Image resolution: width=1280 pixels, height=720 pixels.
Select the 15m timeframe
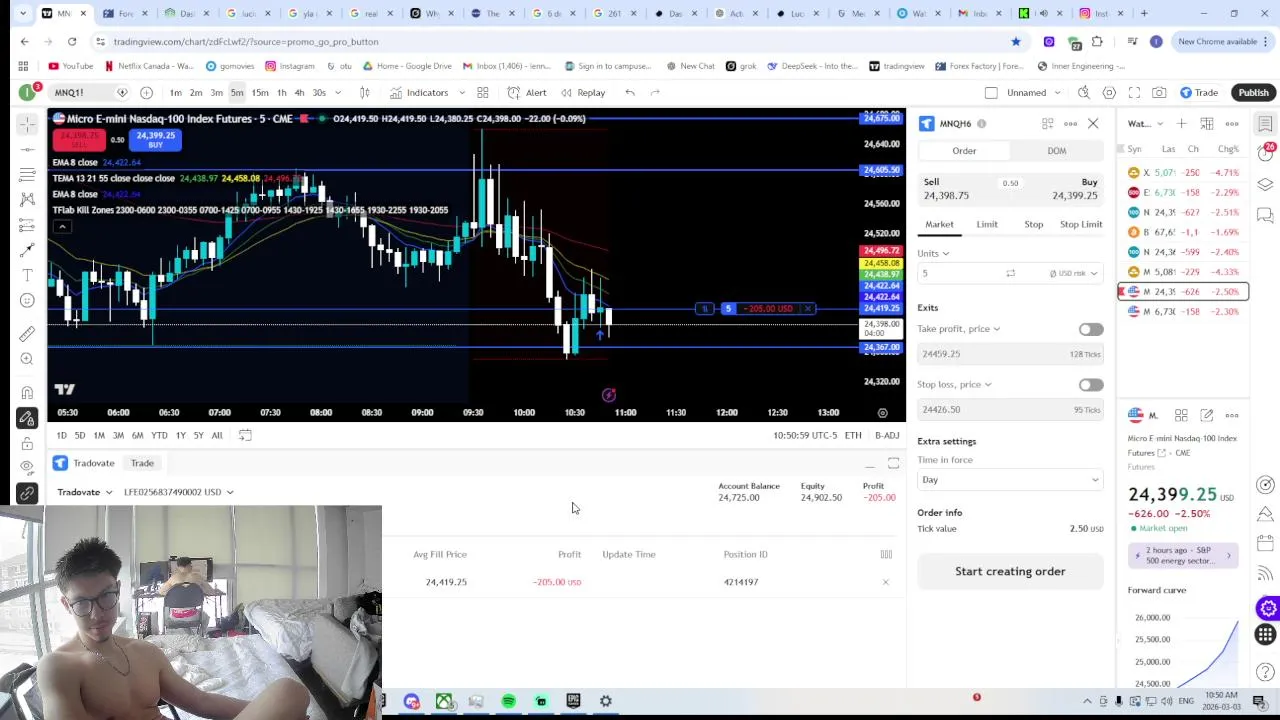click(x=260, y=93)
